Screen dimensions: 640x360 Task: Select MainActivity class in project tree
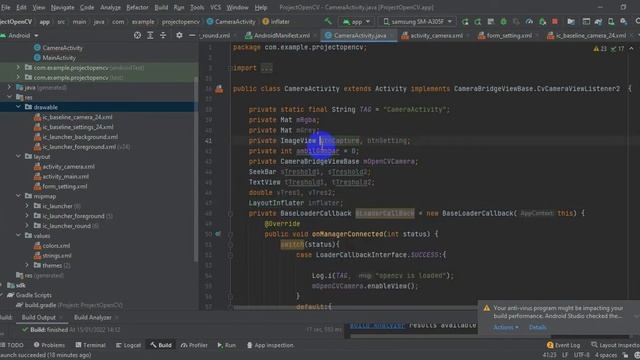click(x=59, y=58)
